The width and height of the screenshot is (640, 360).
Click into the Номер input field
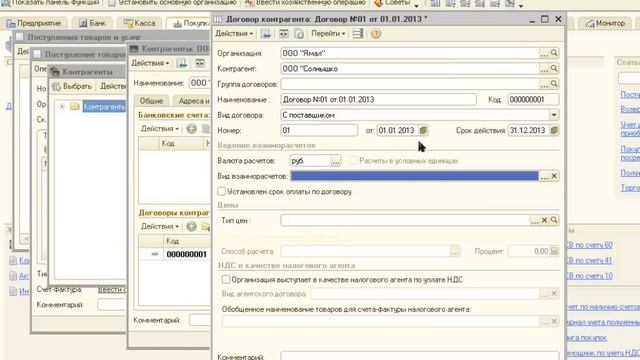click(x=319, y=131)
